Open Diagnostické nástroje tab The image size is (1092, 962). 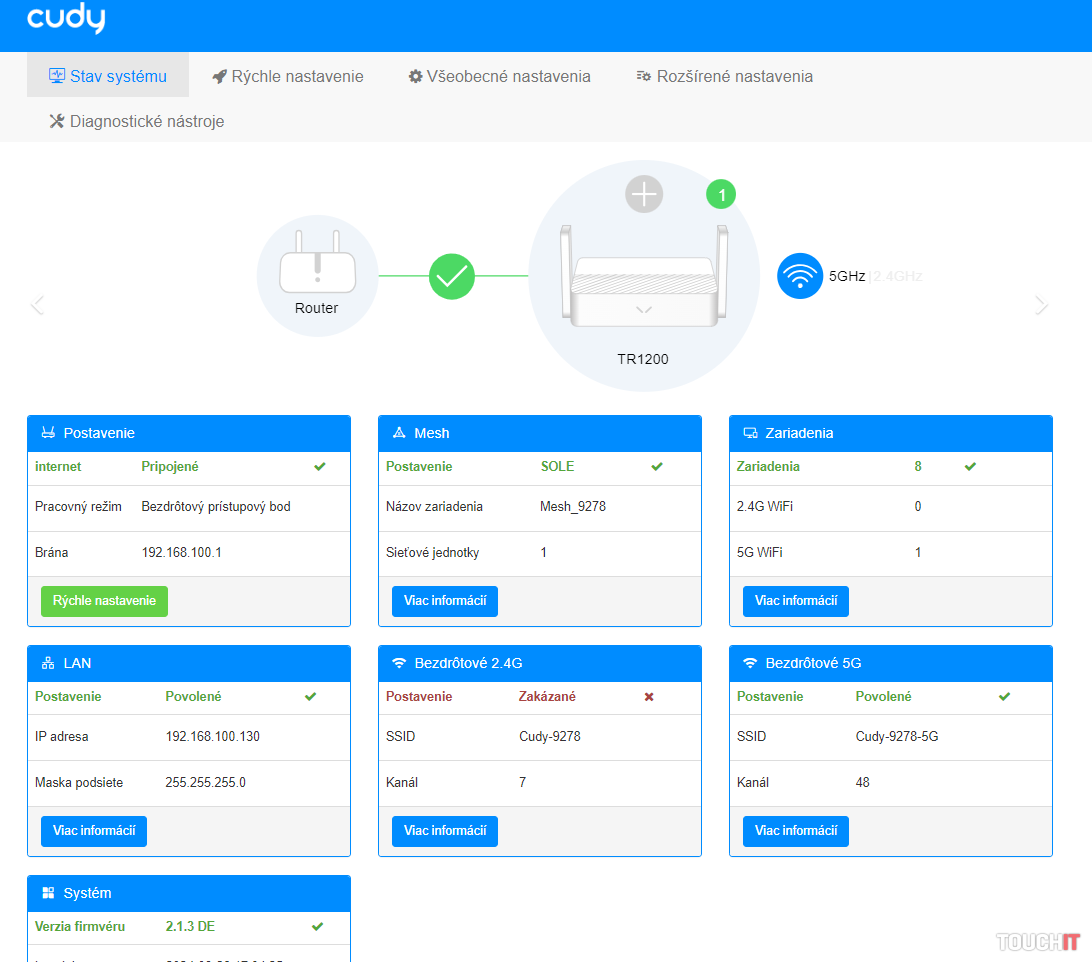click(137, 121)
